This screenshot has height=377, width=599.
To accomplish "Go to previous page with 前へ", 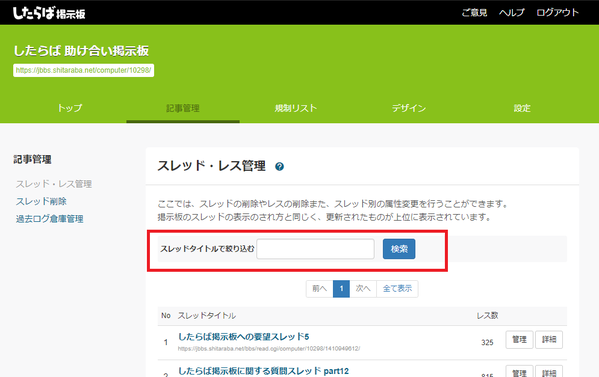I will click(x=319, y=289).
